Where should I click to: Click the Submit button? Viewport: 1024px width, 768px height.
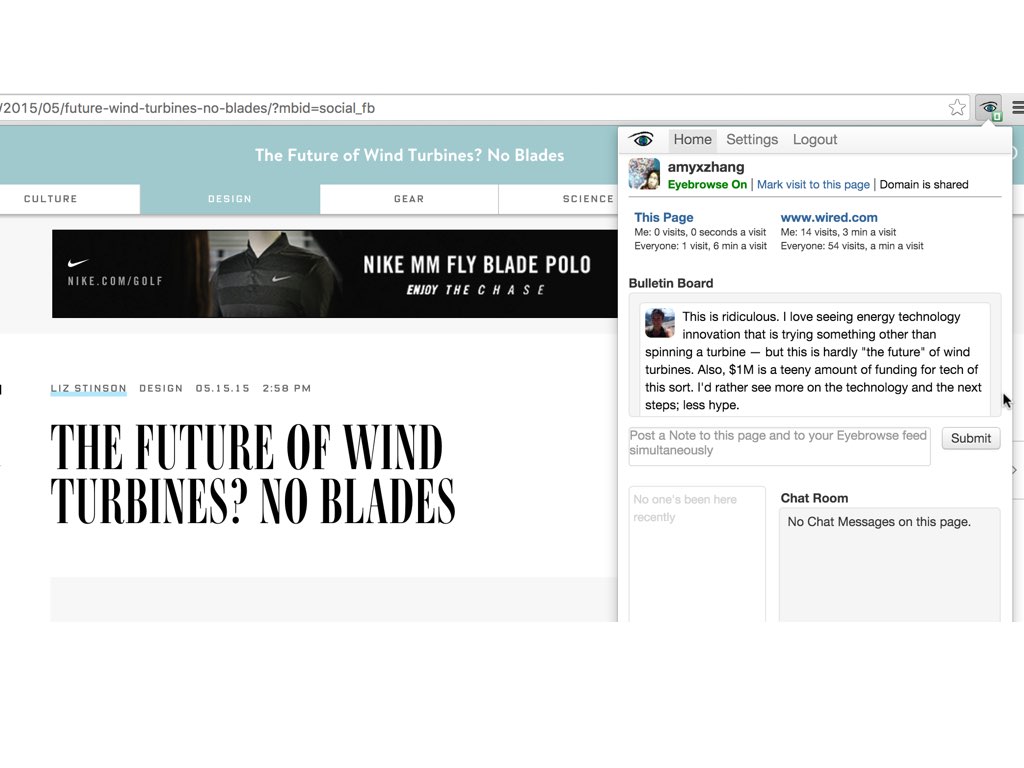(x=970, y=438)
